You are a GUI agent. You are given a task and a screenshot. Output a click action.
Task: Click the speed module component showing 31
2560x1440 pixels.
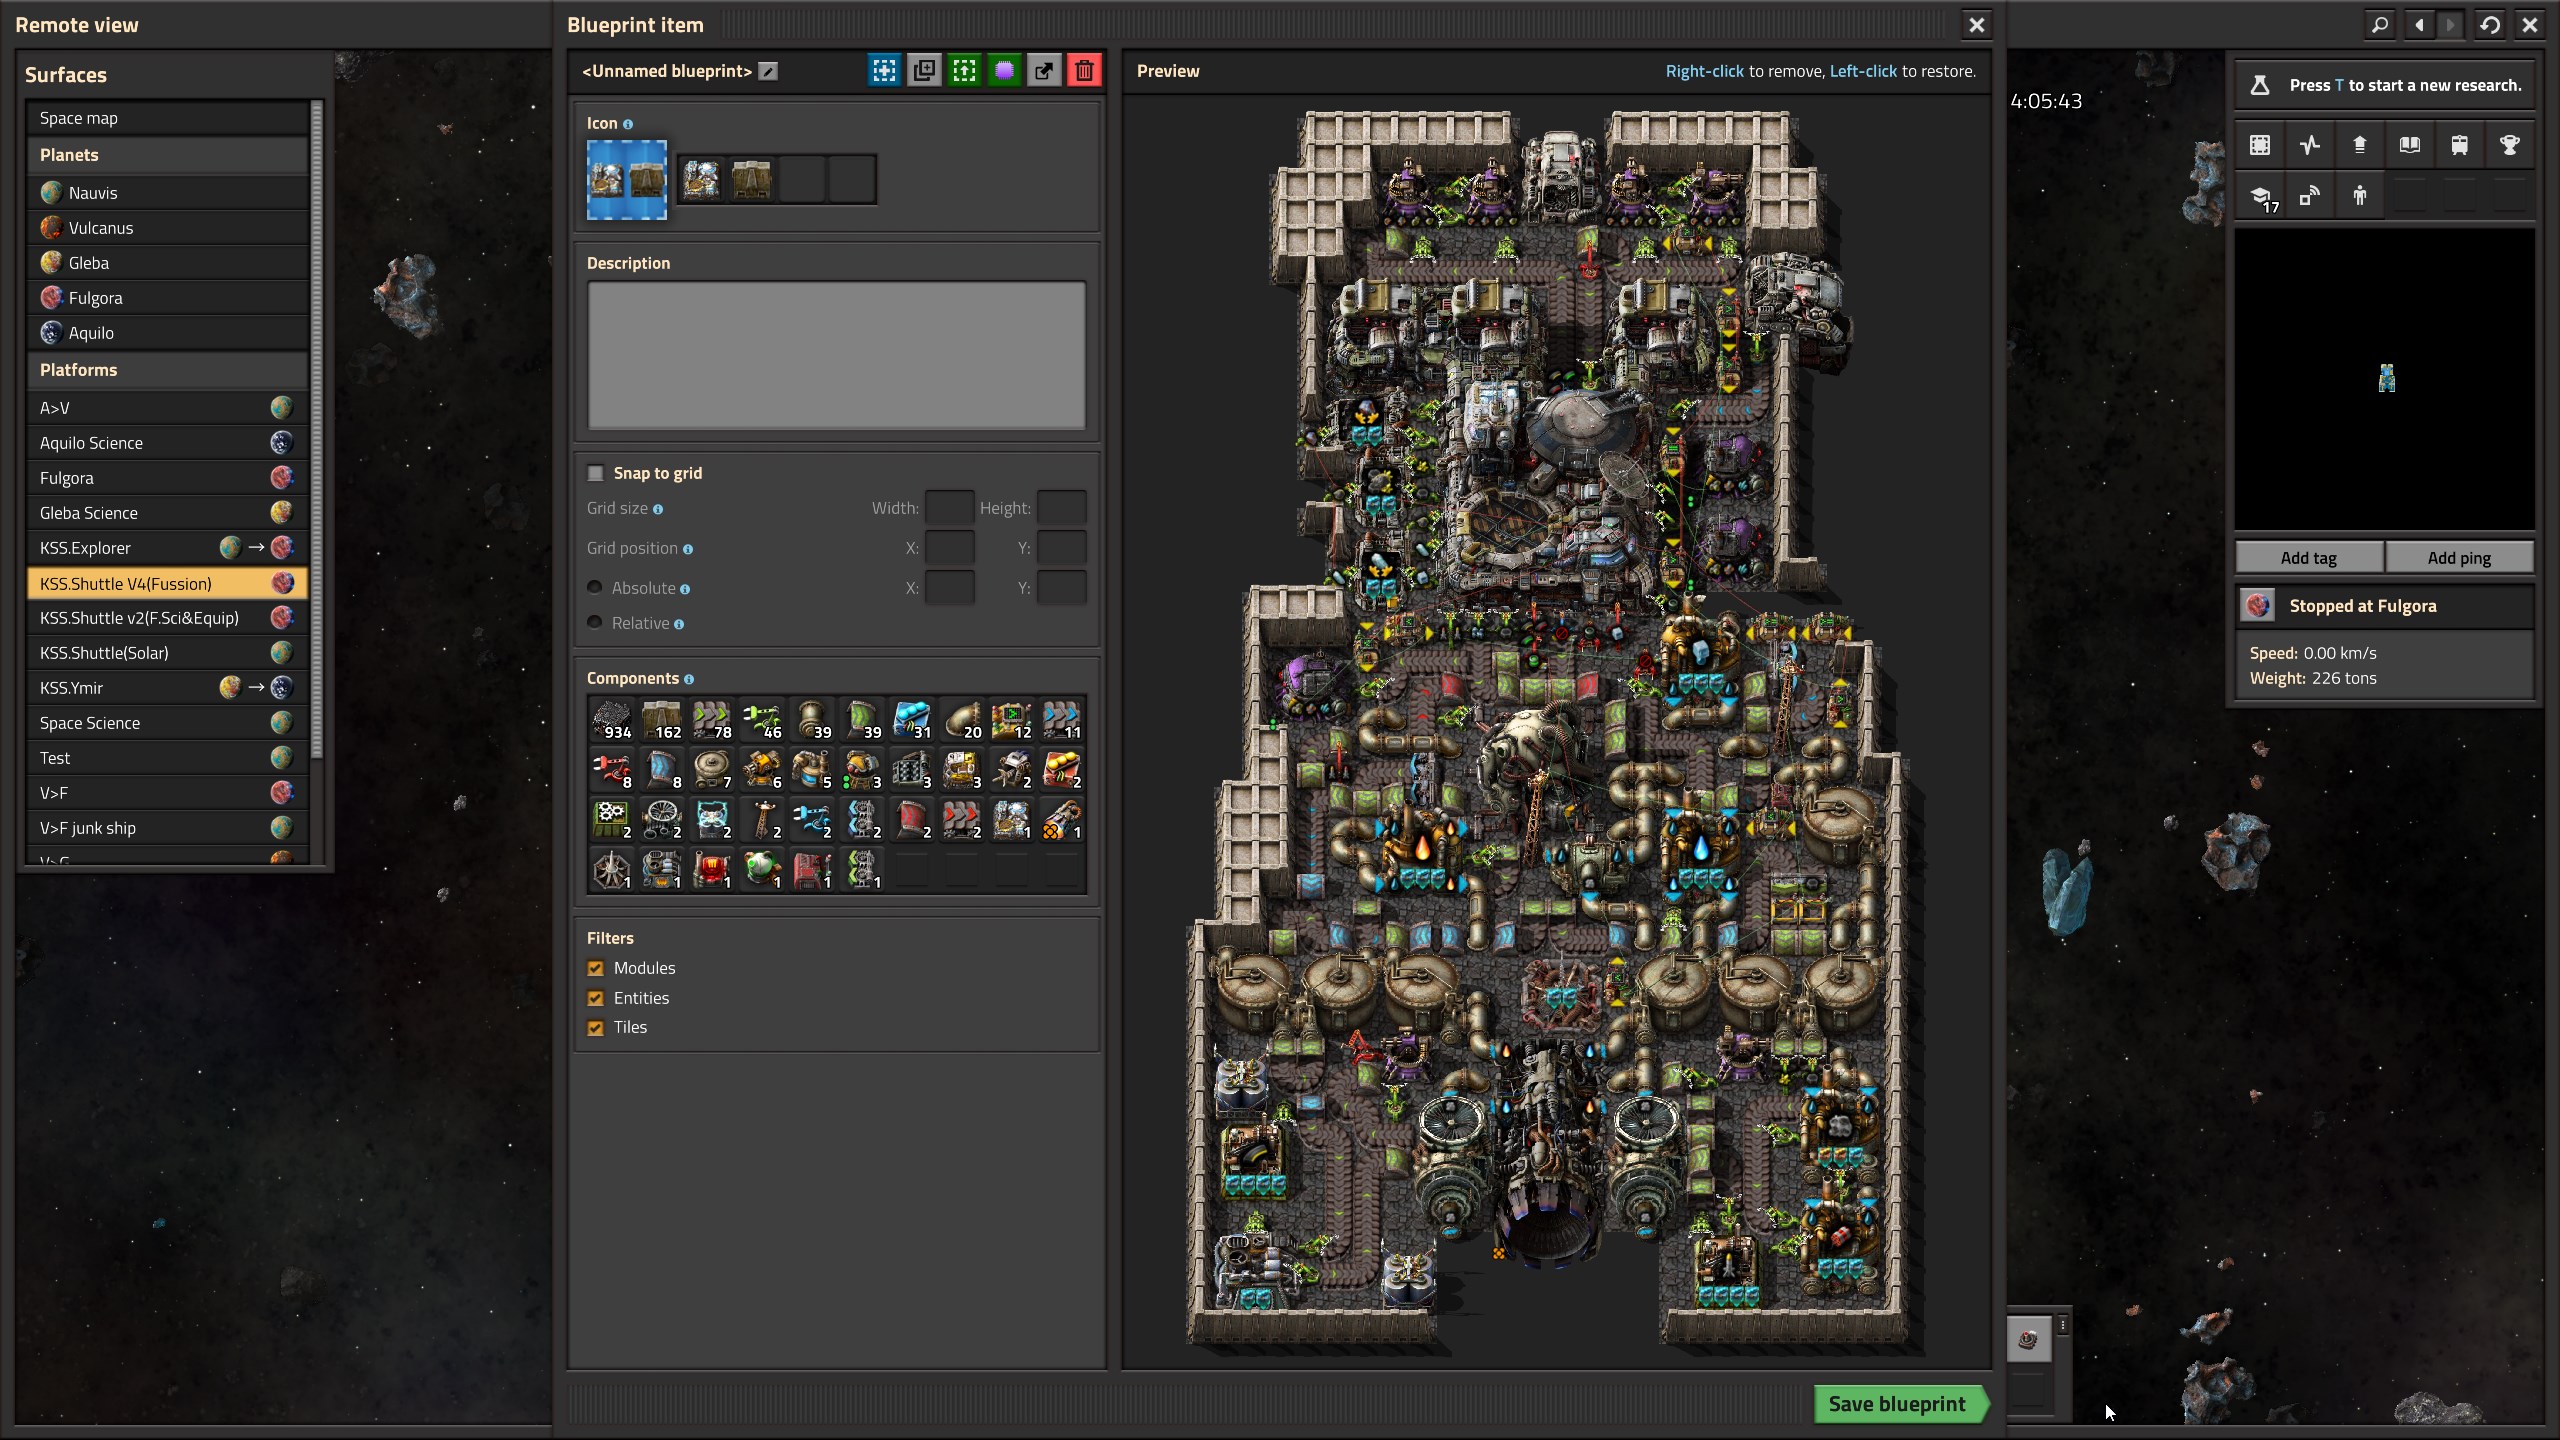tap(912, 720)
